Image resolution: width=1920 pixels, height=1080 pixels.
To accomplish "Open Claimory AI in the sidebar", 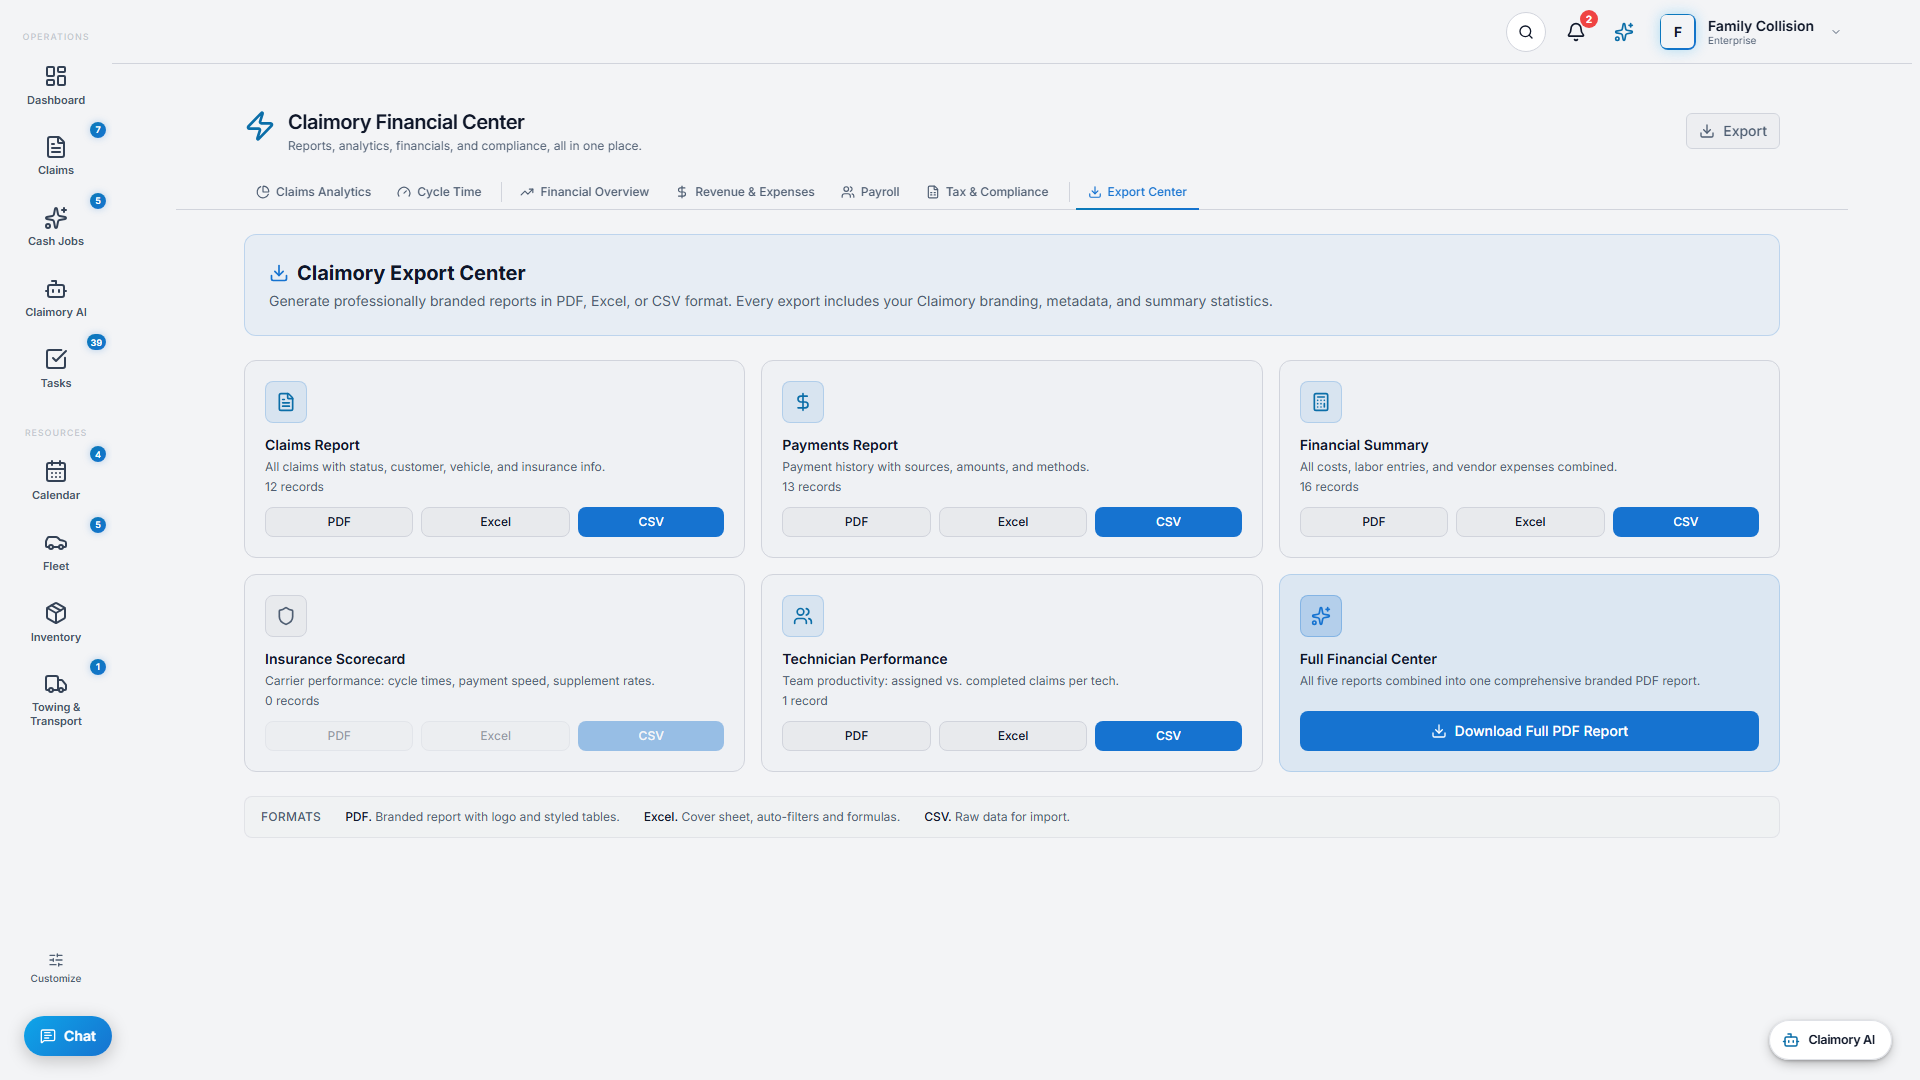I will pos(56,298).
